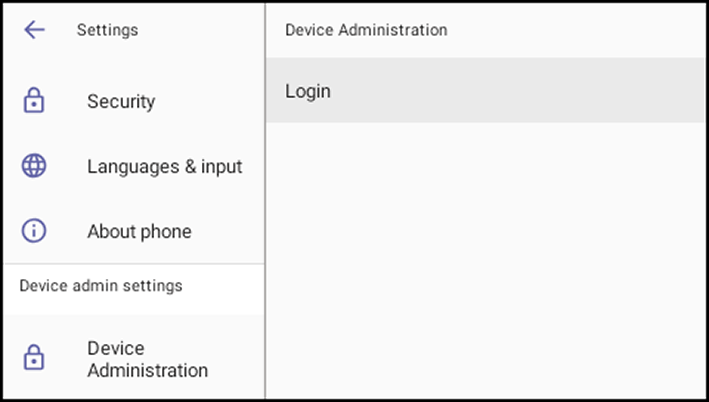This screenshot has width=709, height=402.
Task: Click the Device Administration padlock icon
Action: 34,358
